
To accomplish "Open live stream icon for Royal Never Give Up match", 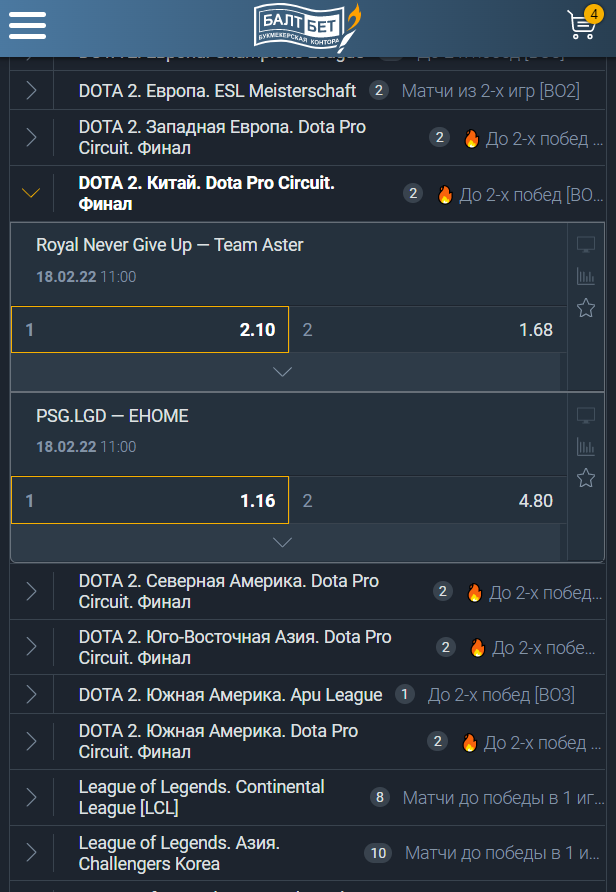I will point(586,245).
